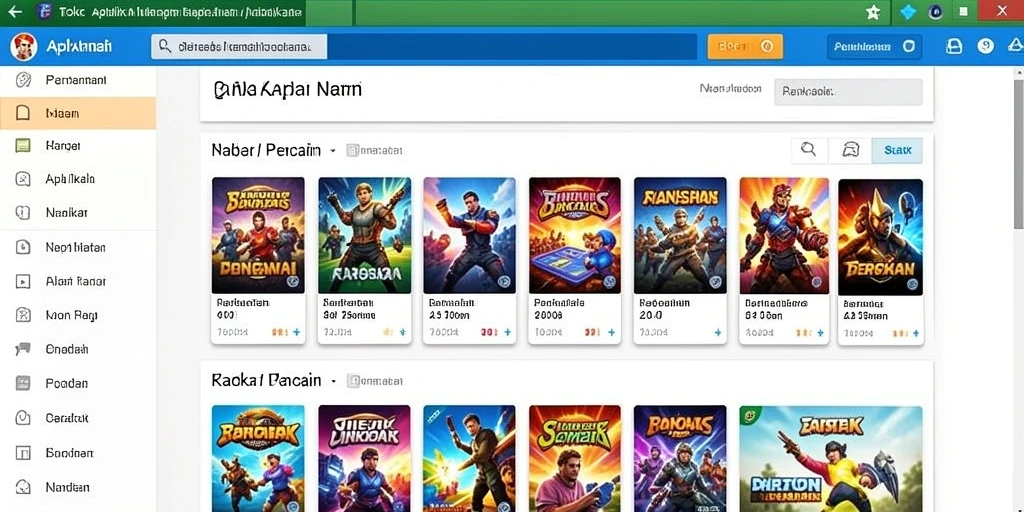The image size is (1024, 512).
Task: Click the icon beside Boodran in sidebar
Action: pyautogui.click(x=23, y=453)
